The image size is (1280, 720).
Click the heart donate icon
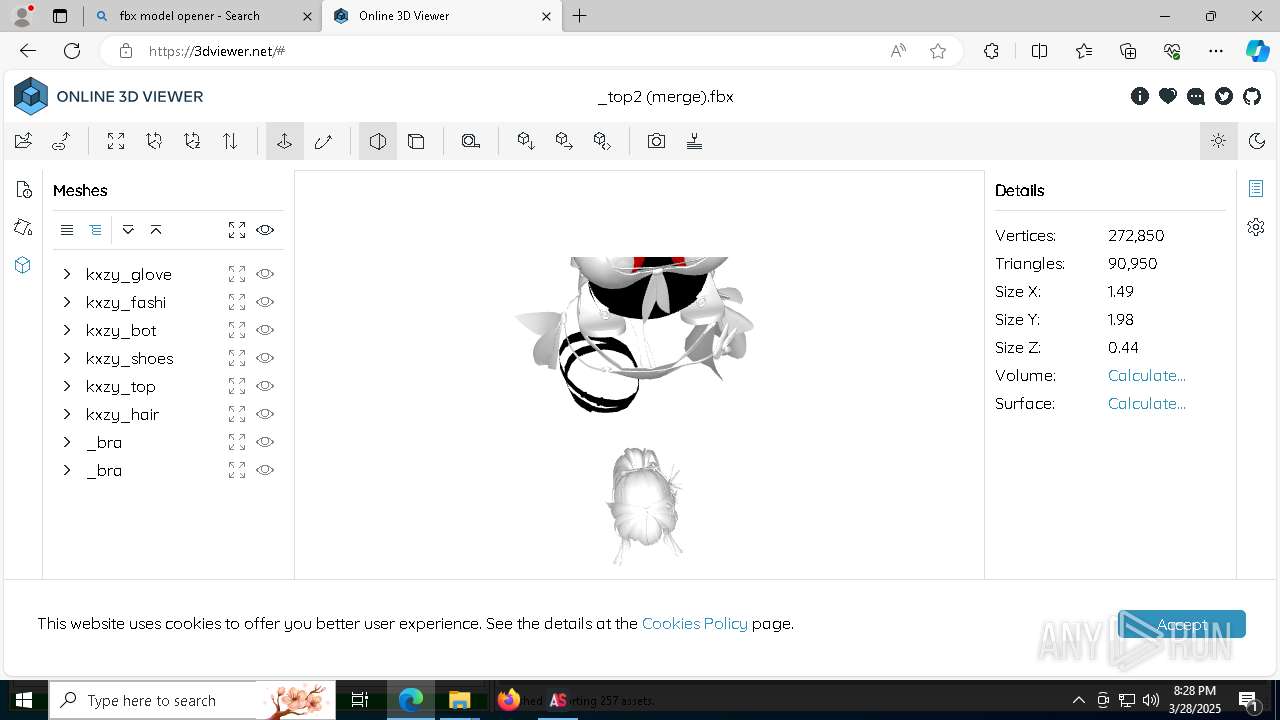pos(1168,96)
